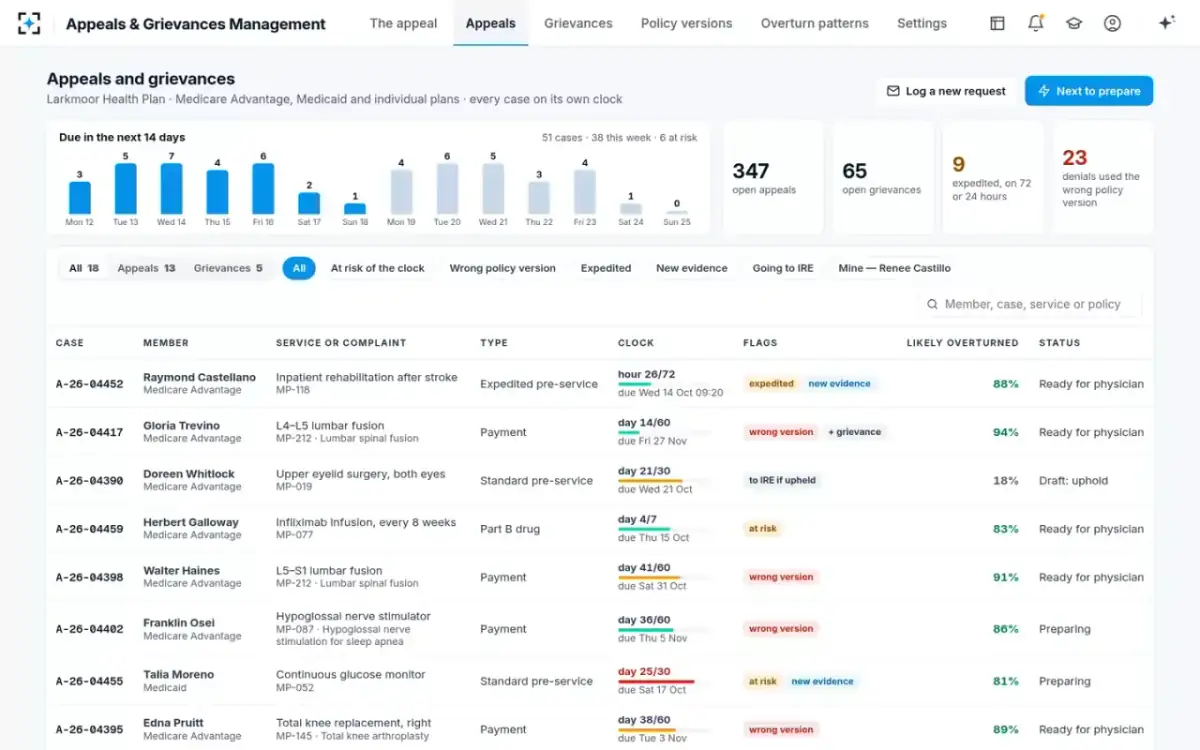The width and height of the screenshot is (1200, 750).
Task: Select the All 18 segment
Action: tap(84, 268)
